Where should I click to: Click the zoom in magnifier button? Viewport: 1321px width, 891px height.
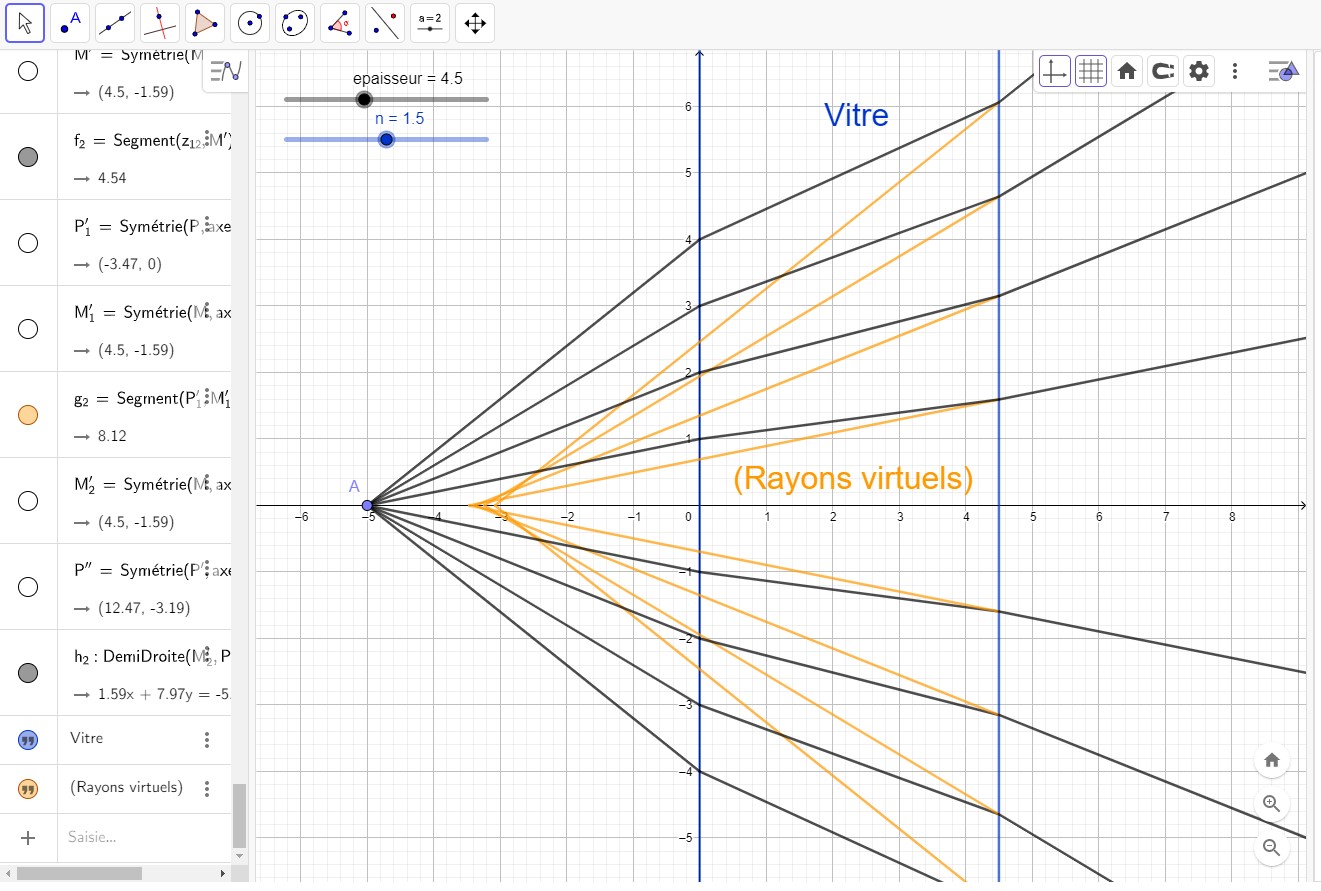1271,804
